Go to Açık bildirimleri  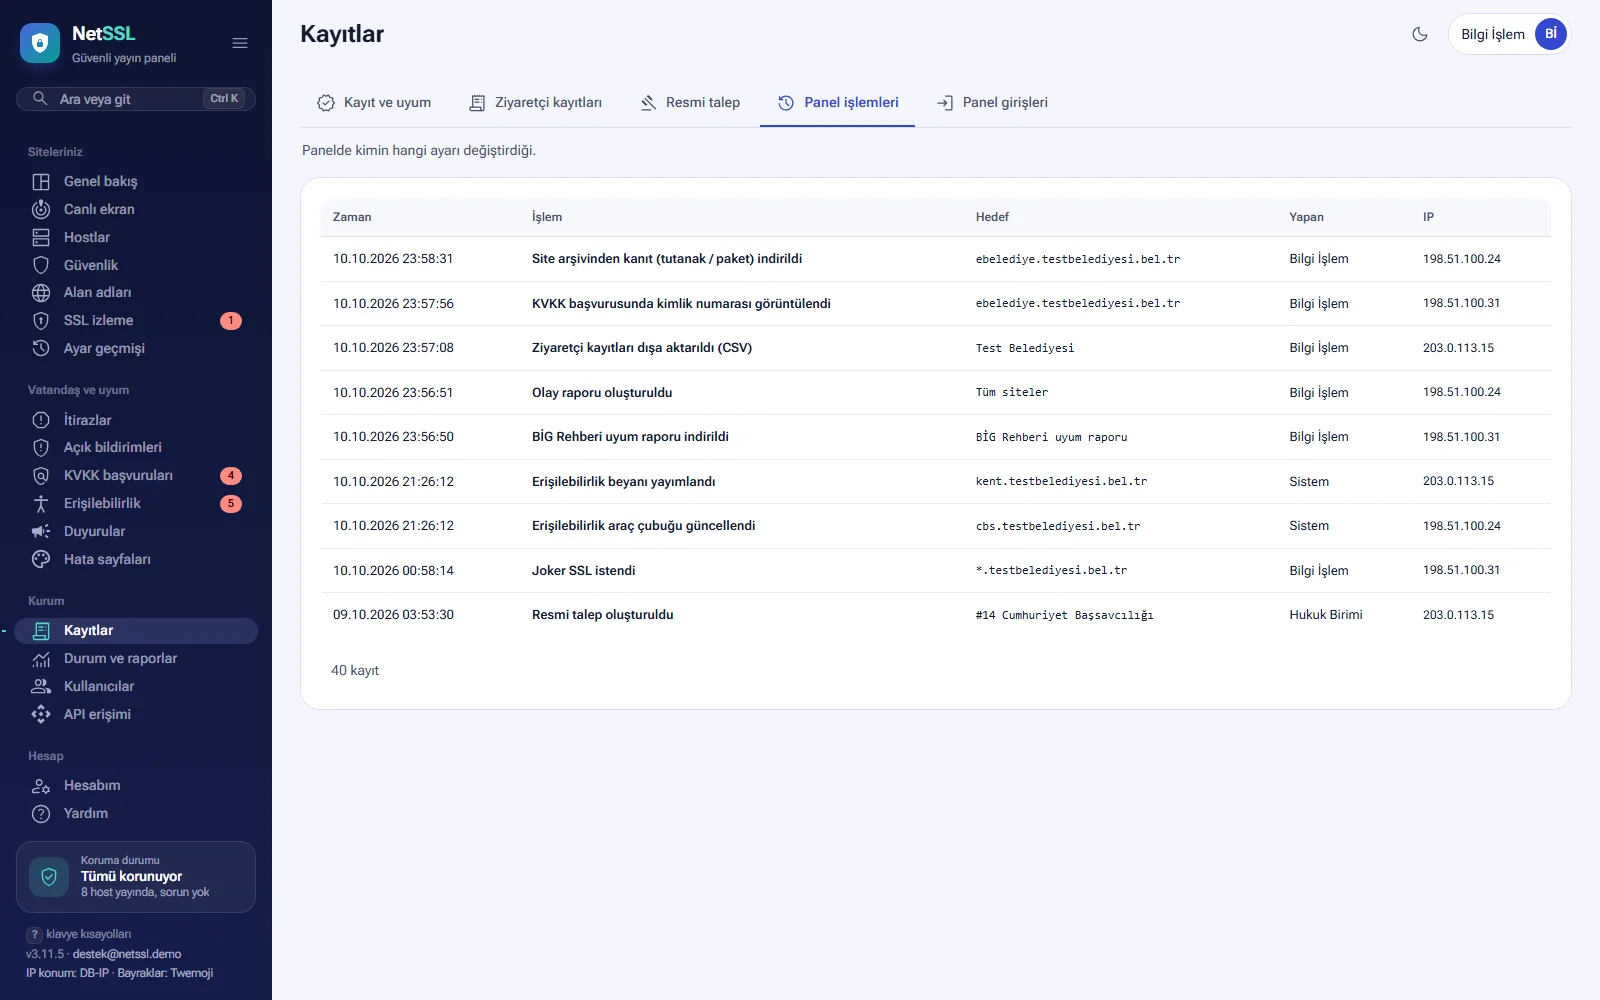(x=136, y=448)
